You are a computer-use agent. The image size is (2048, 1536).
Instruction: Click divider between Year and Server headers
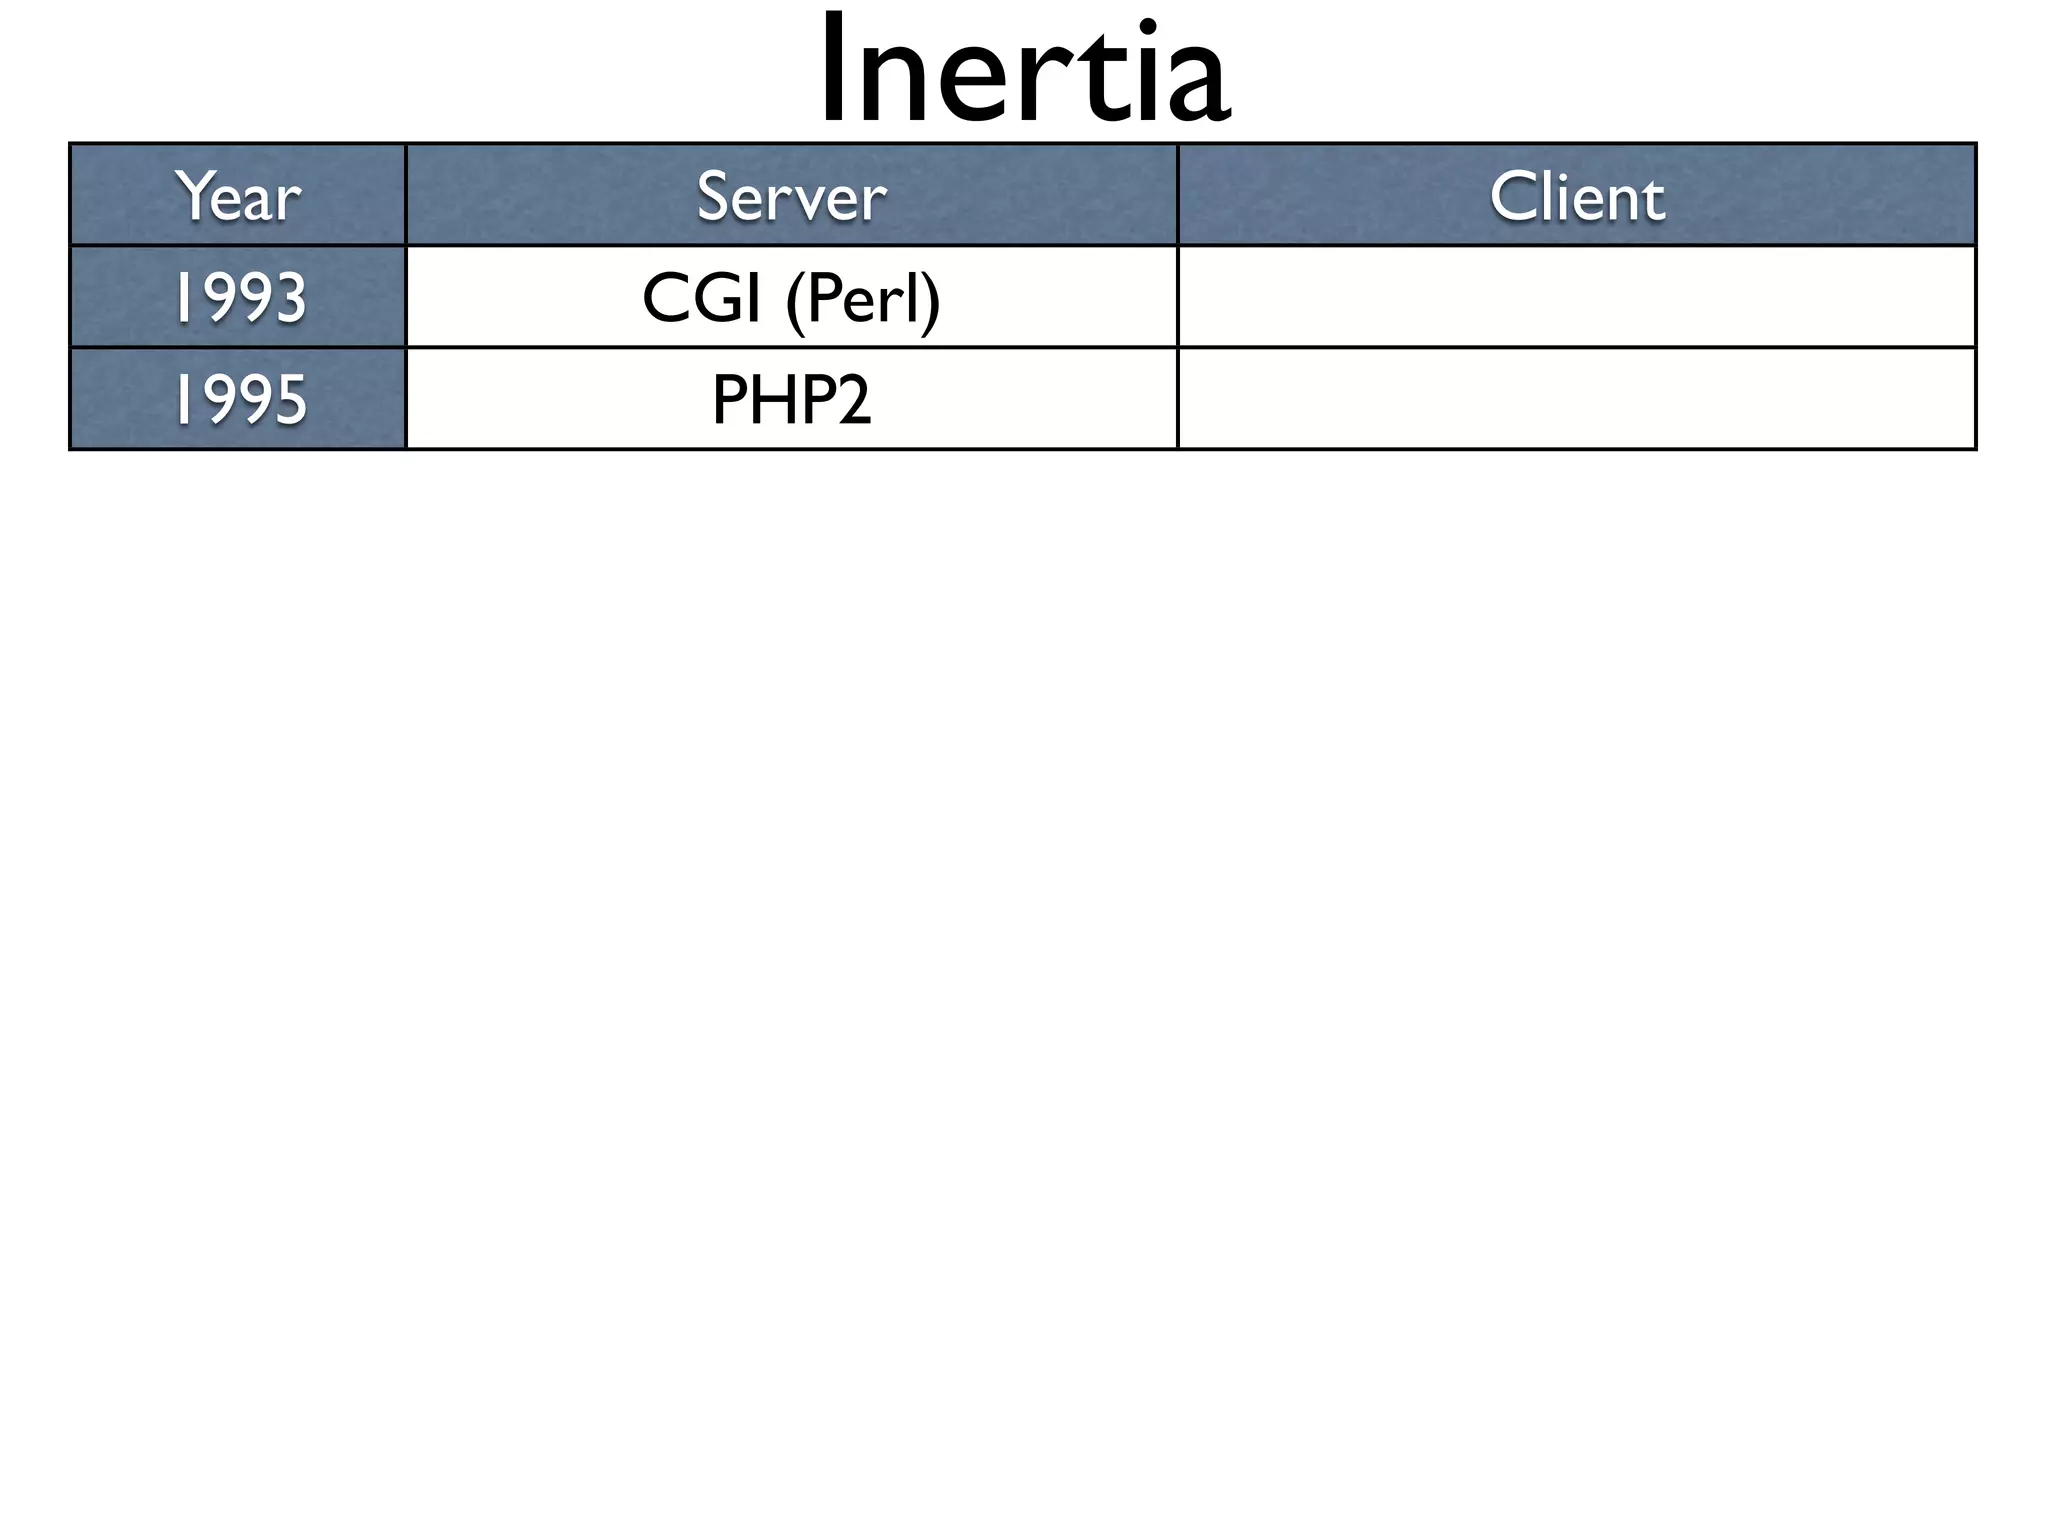[x=406, y=195]
